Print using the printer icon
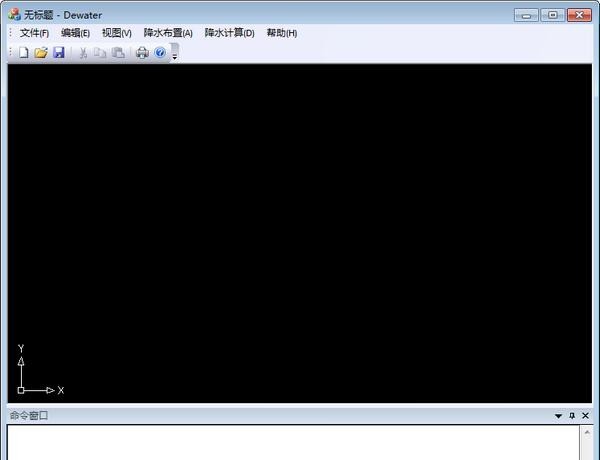Screen dimensions: 600x460 [x=142, y=52]
